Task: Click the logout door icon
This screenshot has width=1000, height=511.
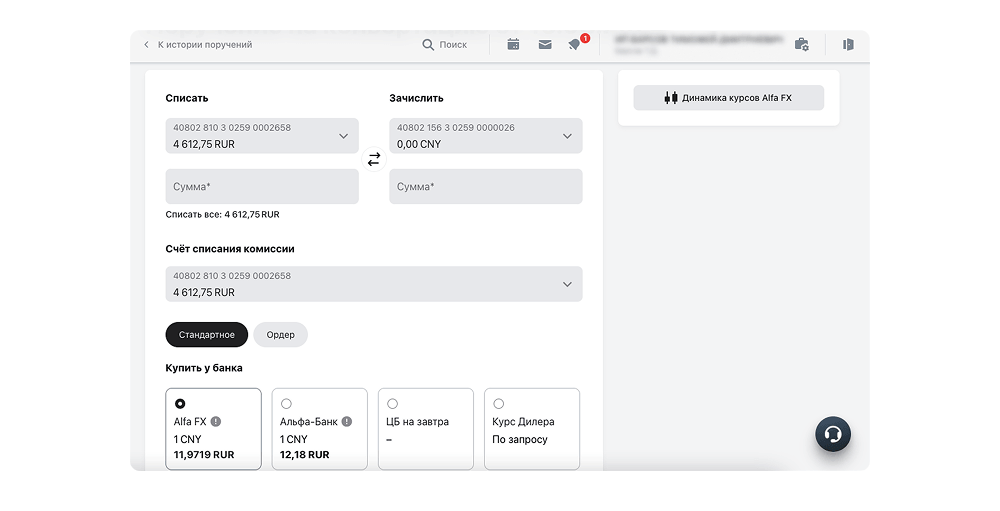Action: pos(848,44)
